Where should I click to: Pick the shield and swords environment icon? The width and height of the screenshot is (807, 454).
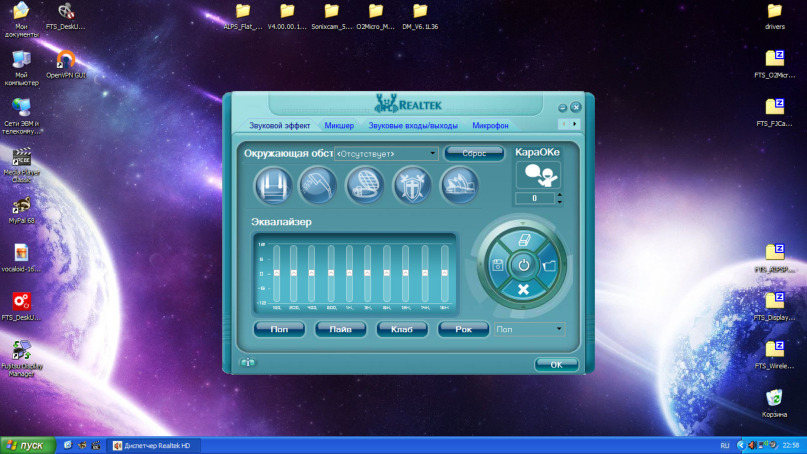[412, 185]
